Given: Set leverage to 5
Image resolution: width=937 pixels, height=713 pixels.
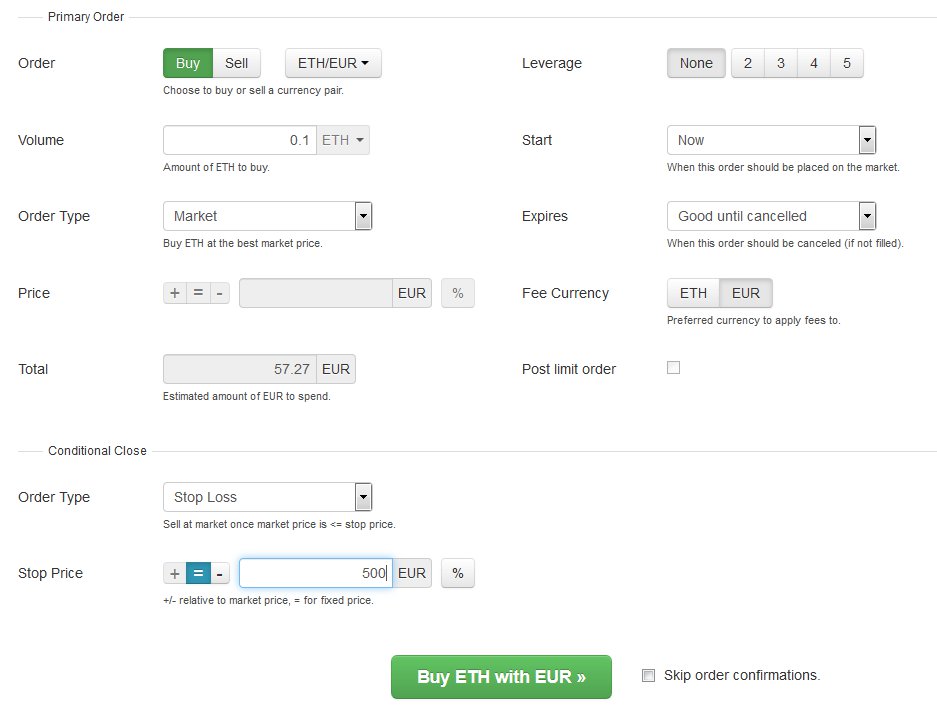Looking at the screenshot, I should [x=846, y=63].
